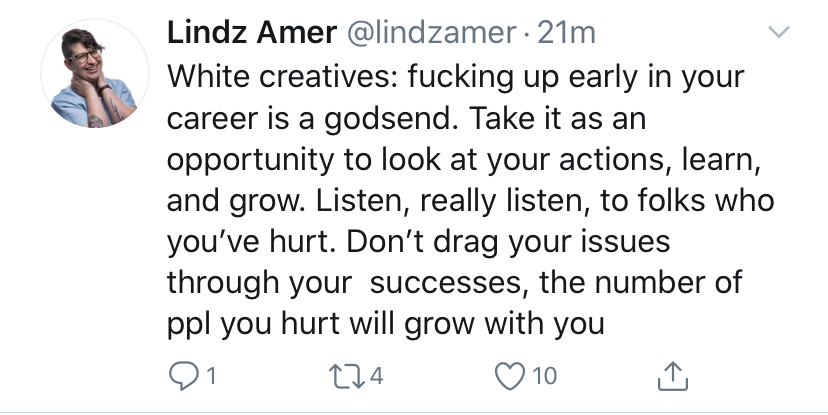The width and height of the screenshot is (828, 415).
Task: Open Lindz Amer's profile picture
Action: (x=95, y=73)
